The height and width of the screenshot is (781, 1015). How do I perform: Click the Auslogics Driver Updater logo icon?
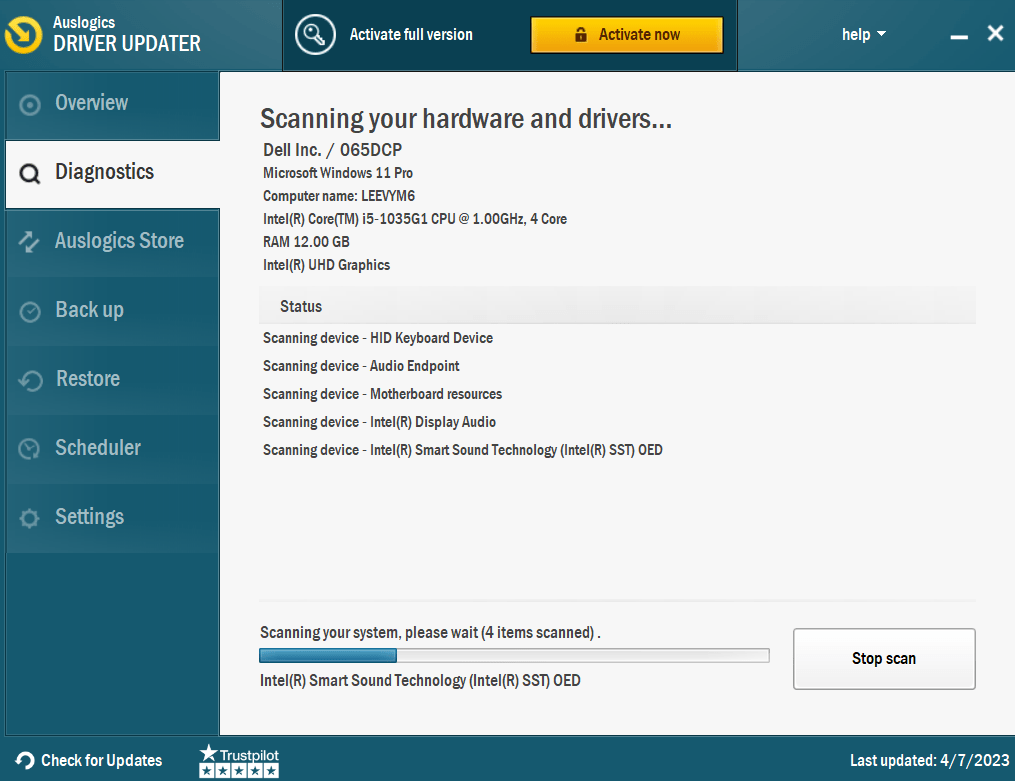pos(24,34)
